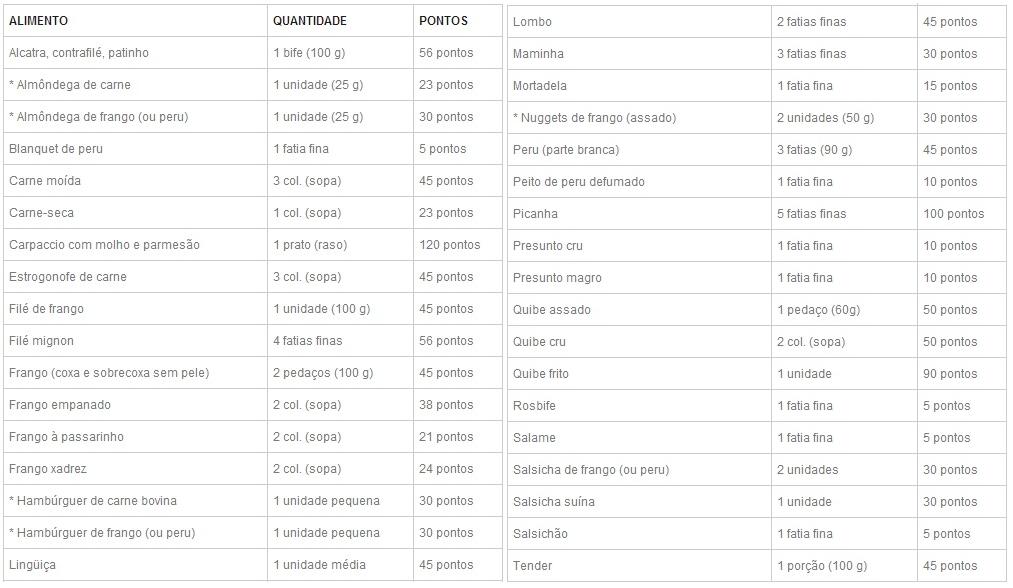Select the Estrogonofe de carne cell
Screen dimensions: 1013x588
click(68, 277)
